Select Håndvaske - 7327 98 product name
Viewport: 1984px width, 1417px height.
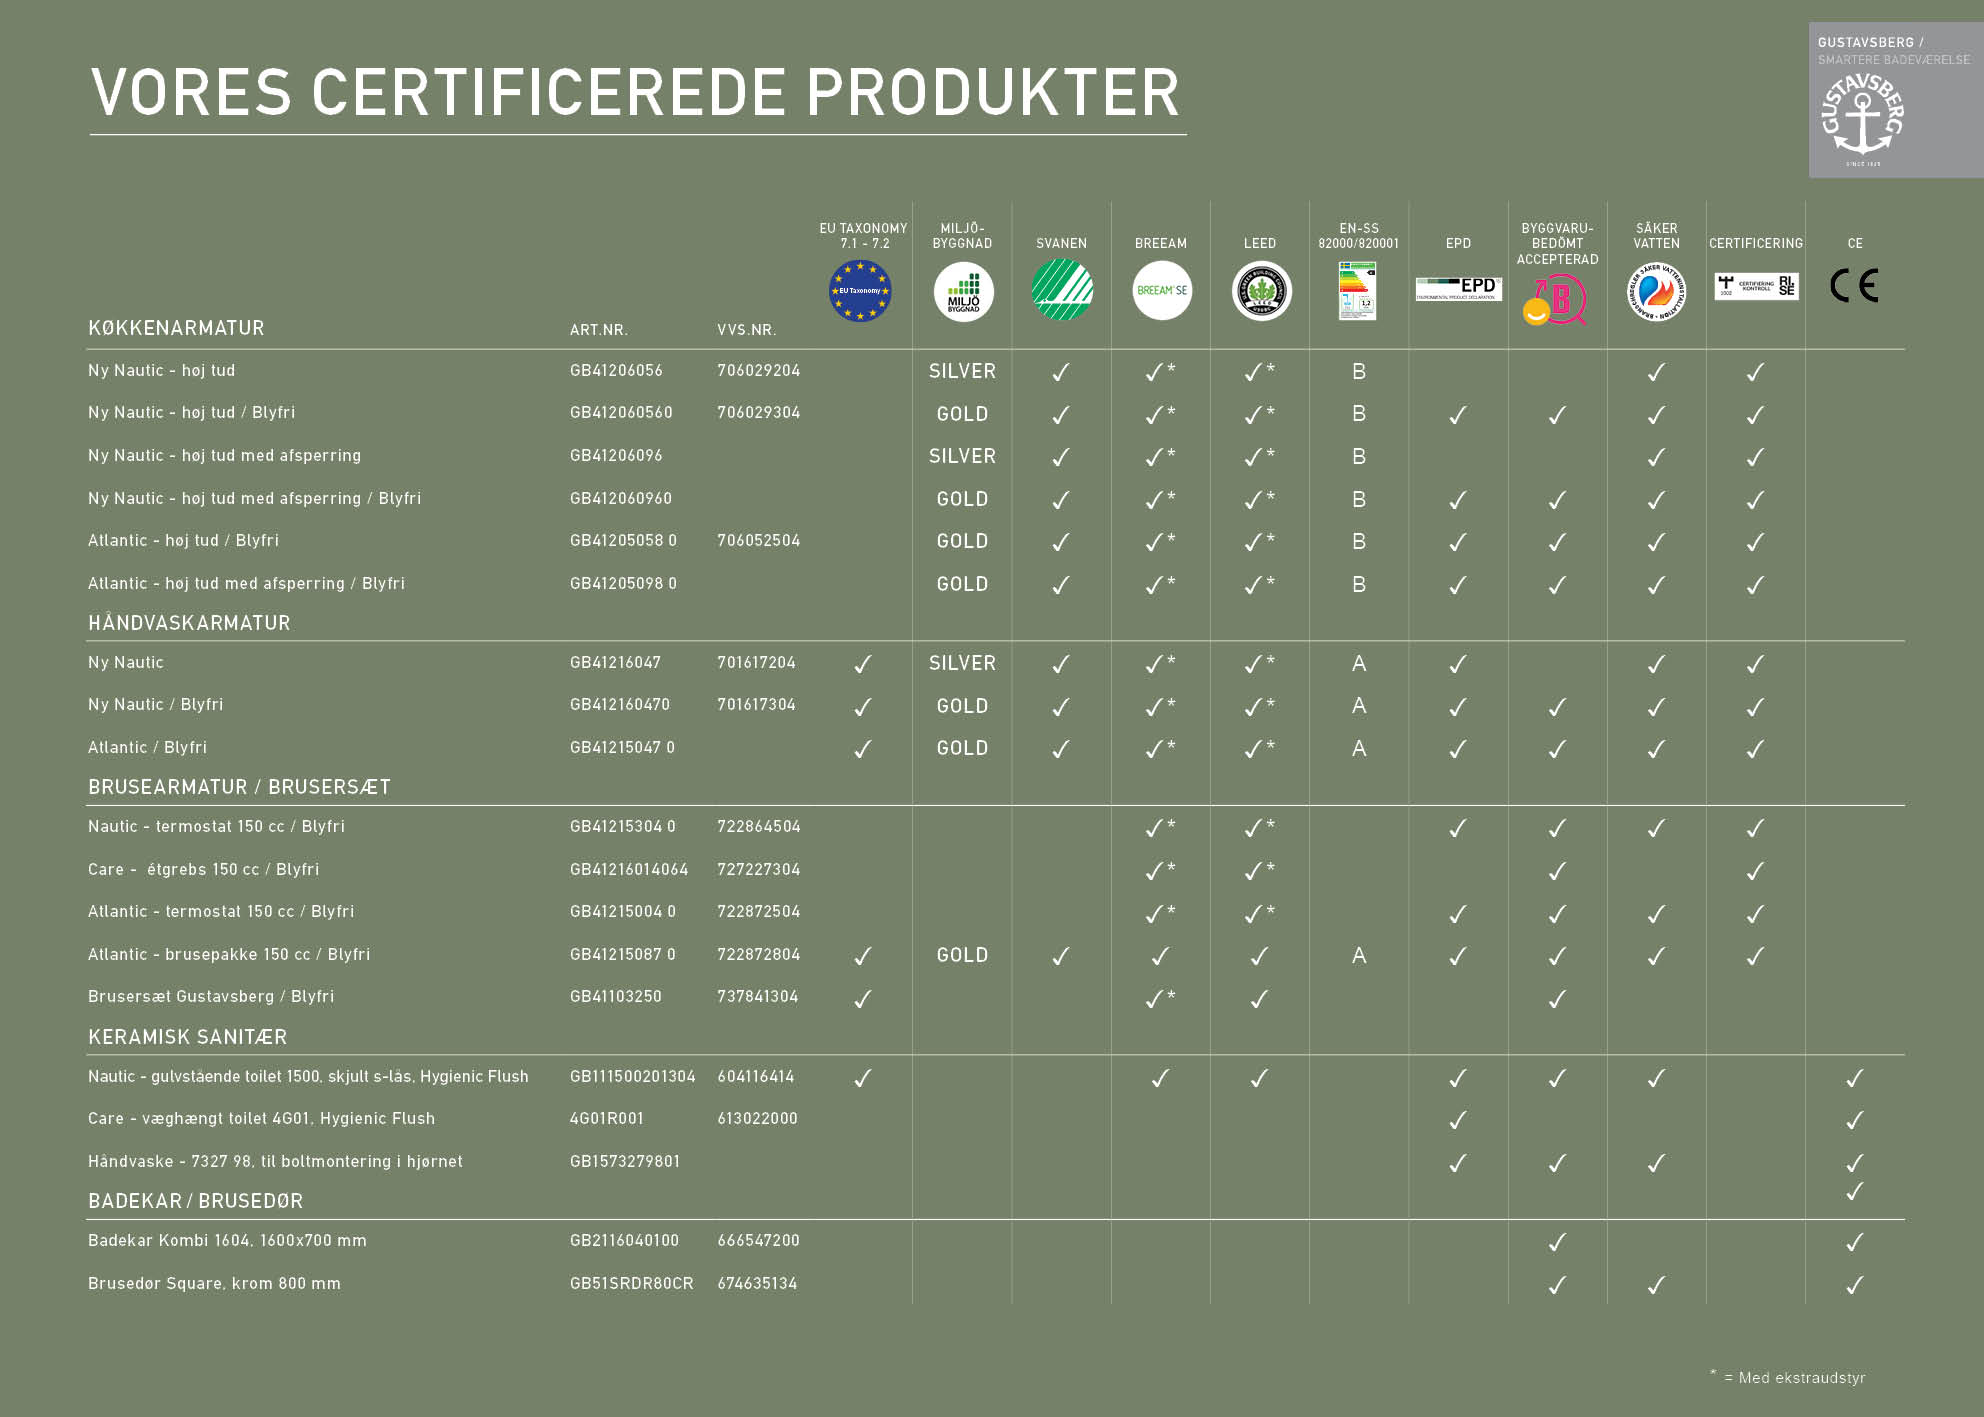point(275,1161)
